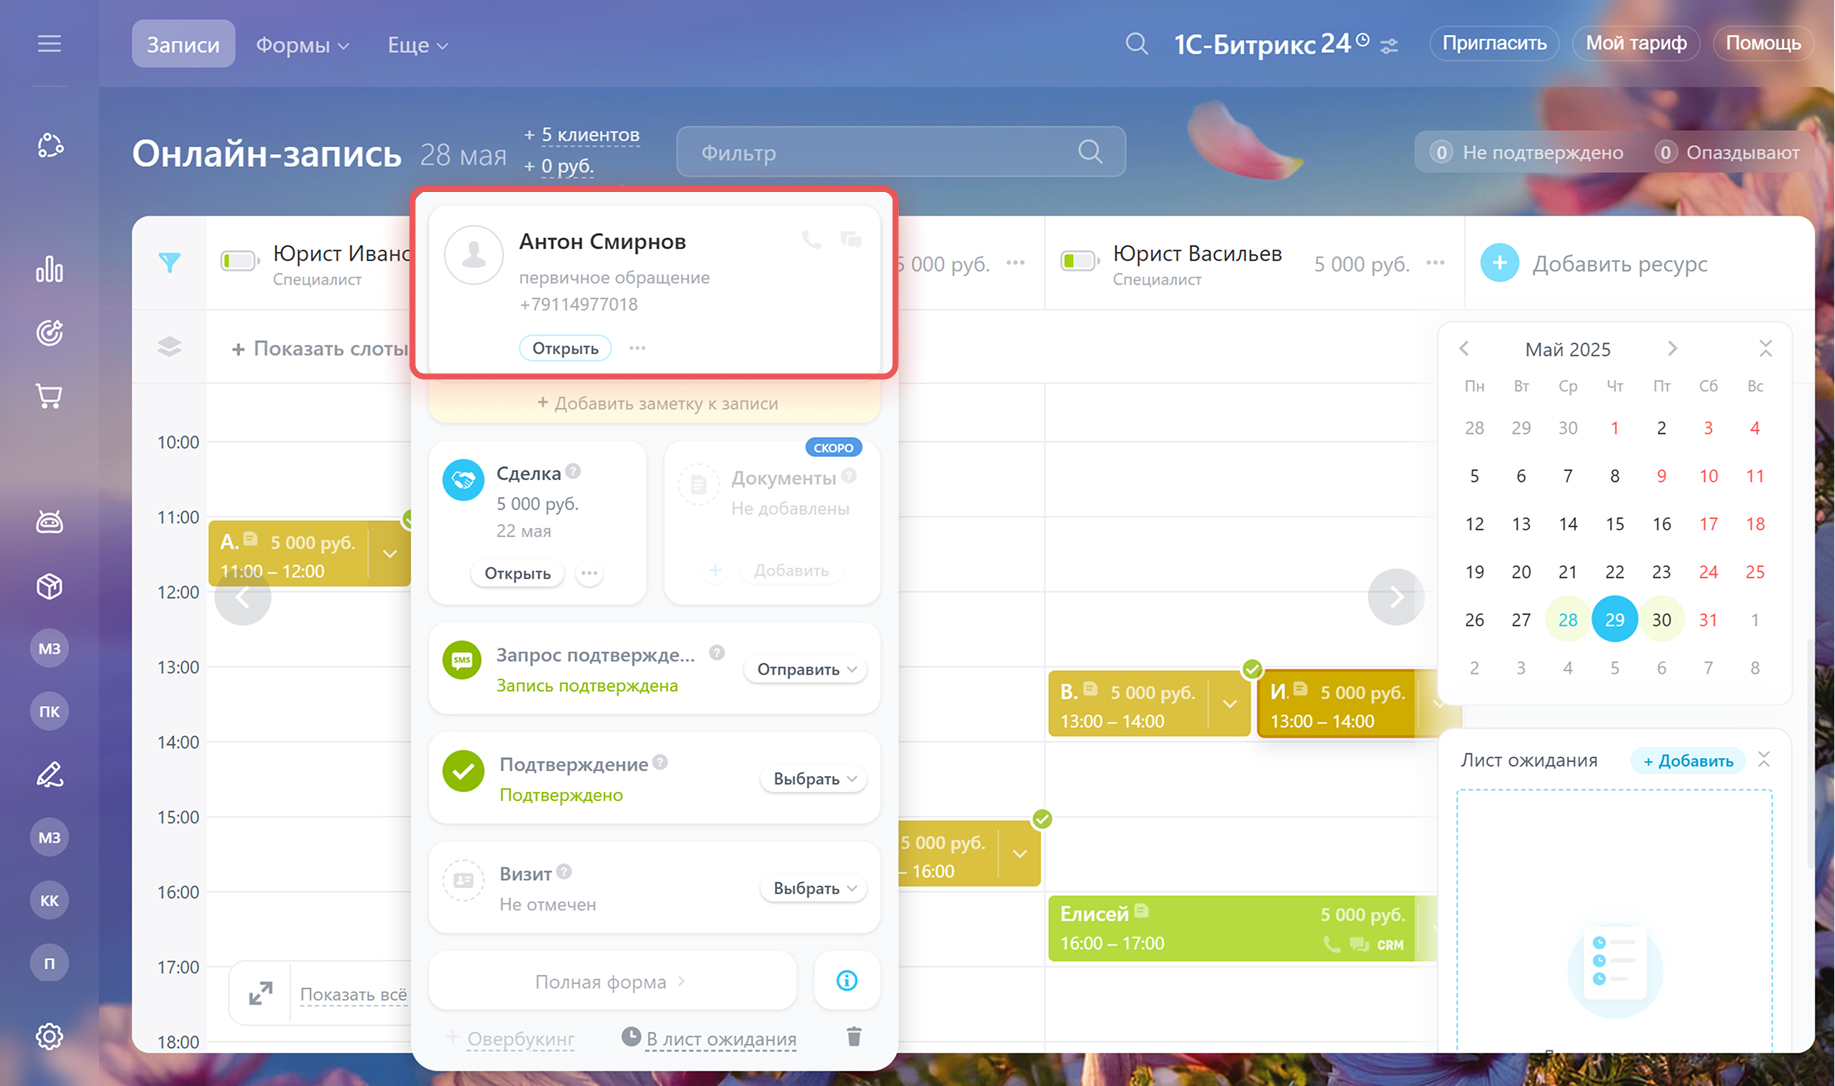
Task: Open the filter funnel icon above the schedule
Action: [170, 263]
